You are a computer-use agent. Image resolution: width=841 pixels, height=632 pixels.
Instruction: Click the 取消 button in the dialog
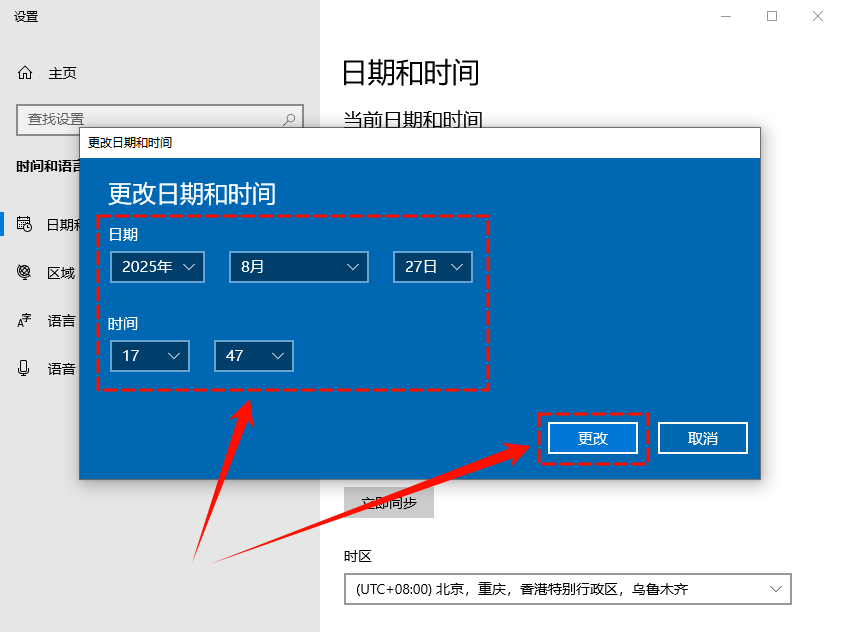703,438
